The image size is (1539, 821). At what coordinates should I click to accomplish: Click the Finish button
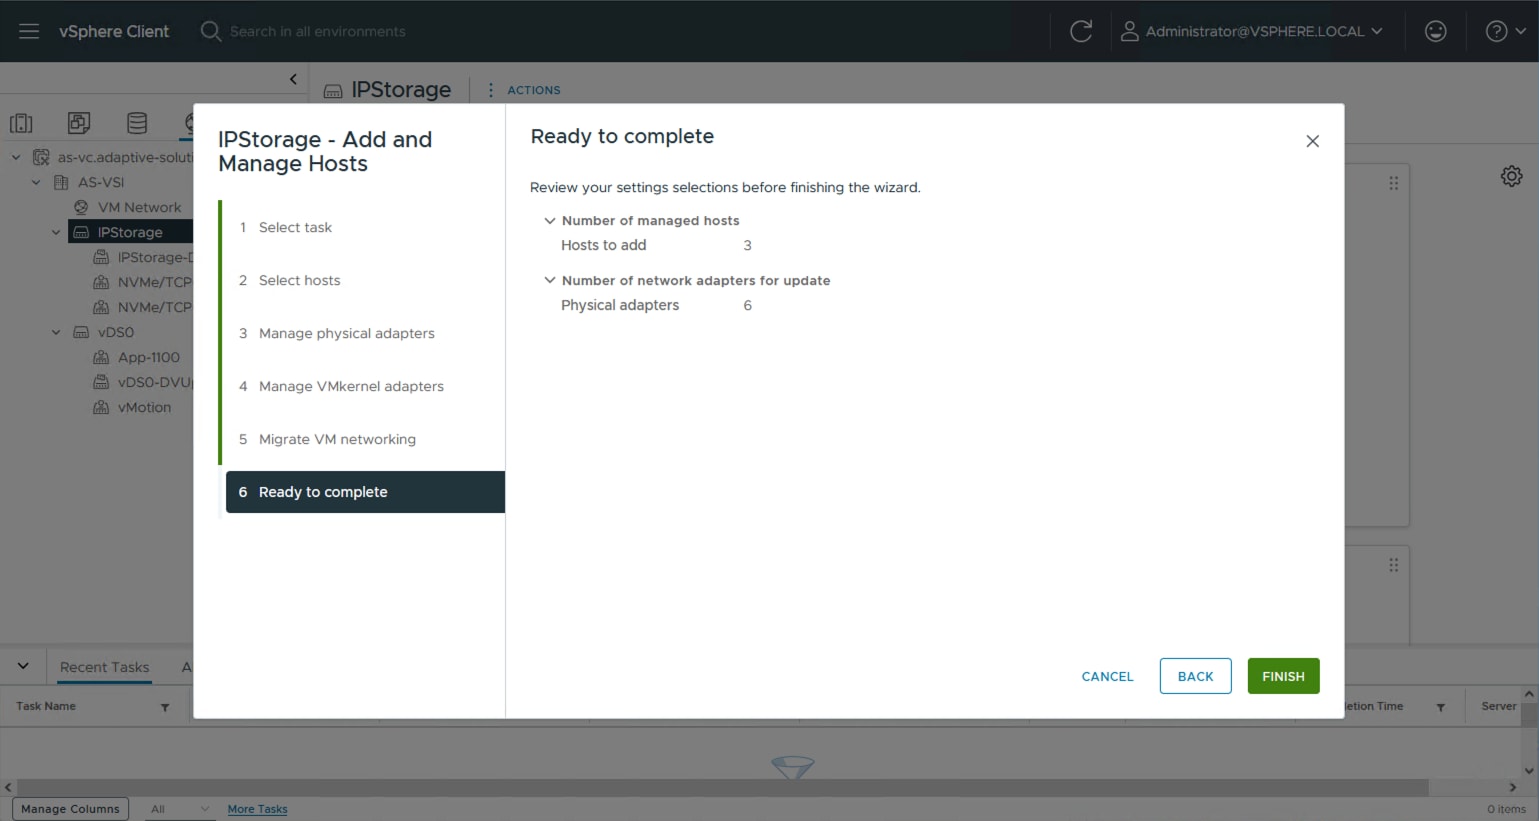[1283, 676]
